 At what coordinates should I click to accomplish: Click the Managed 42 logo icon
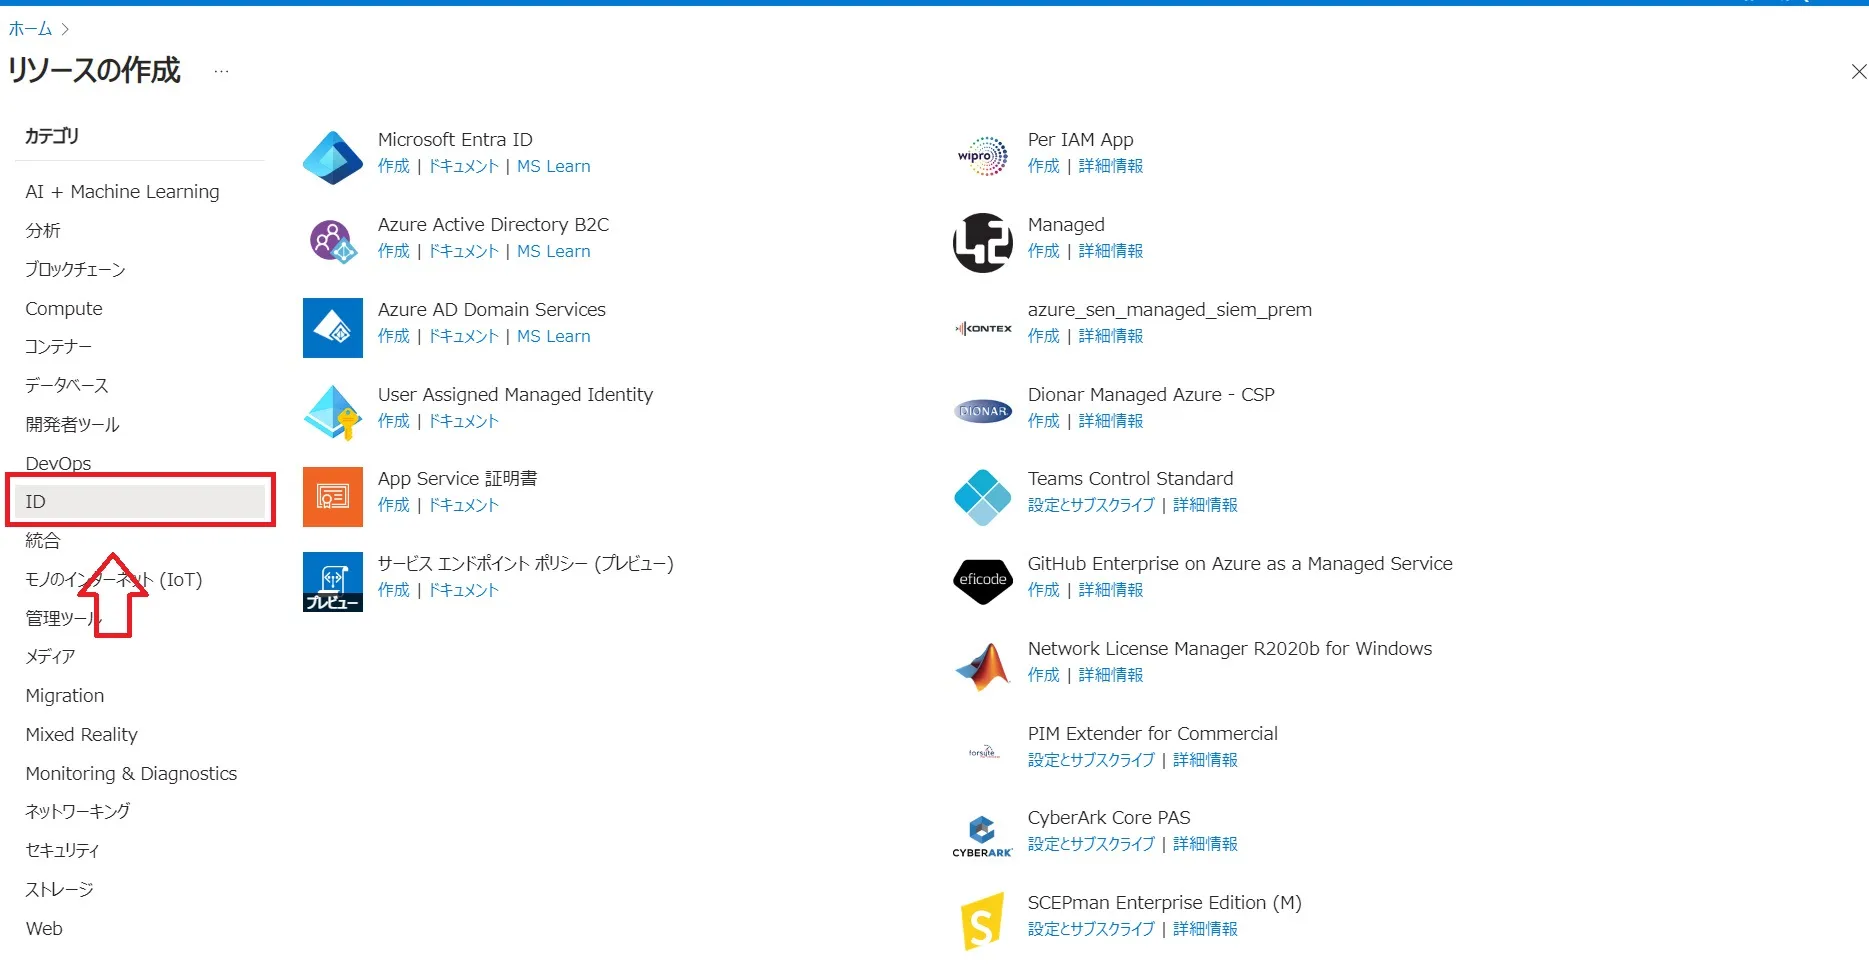pyautogui.click(x=983, y=242)
